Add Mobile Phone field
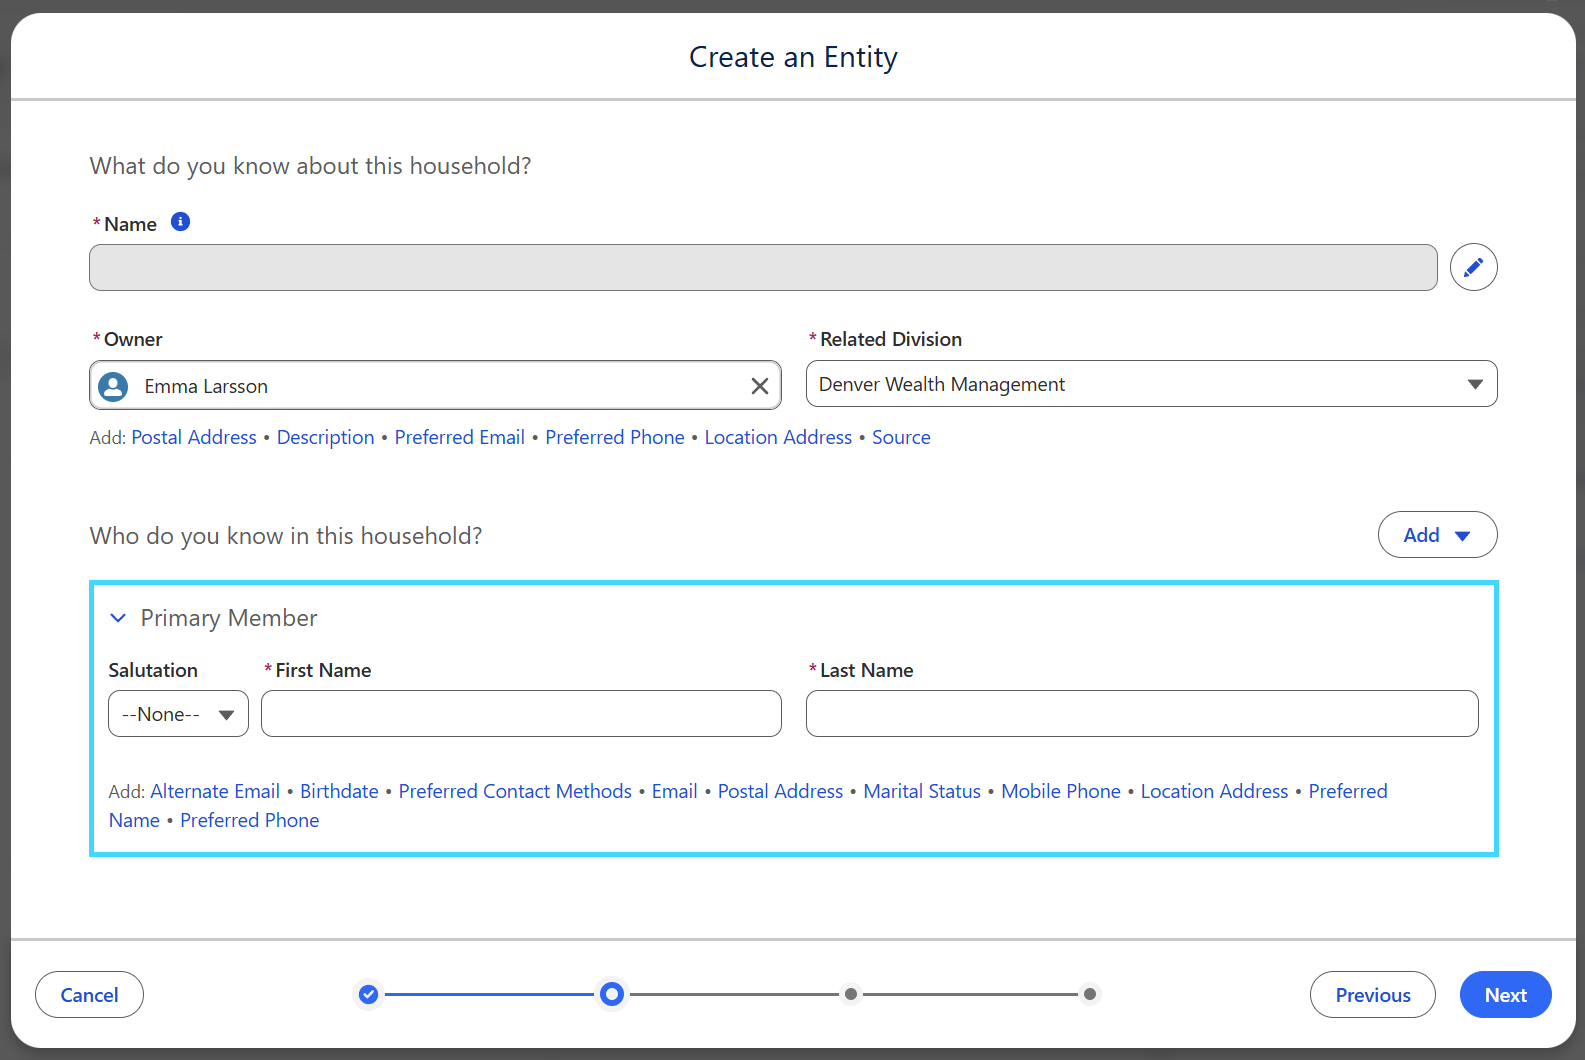 pos(1061,791)
